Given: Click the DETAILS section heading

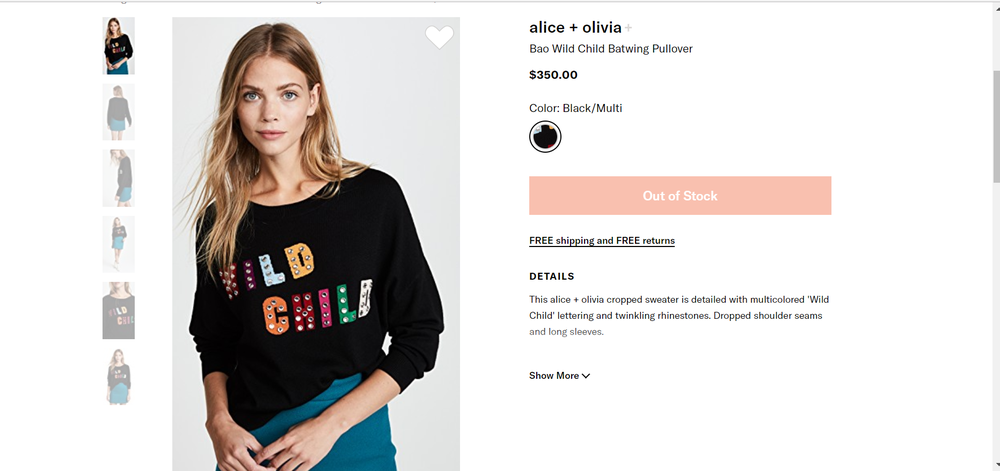Looking at the screenshot, I should click(x=552, y=276).
